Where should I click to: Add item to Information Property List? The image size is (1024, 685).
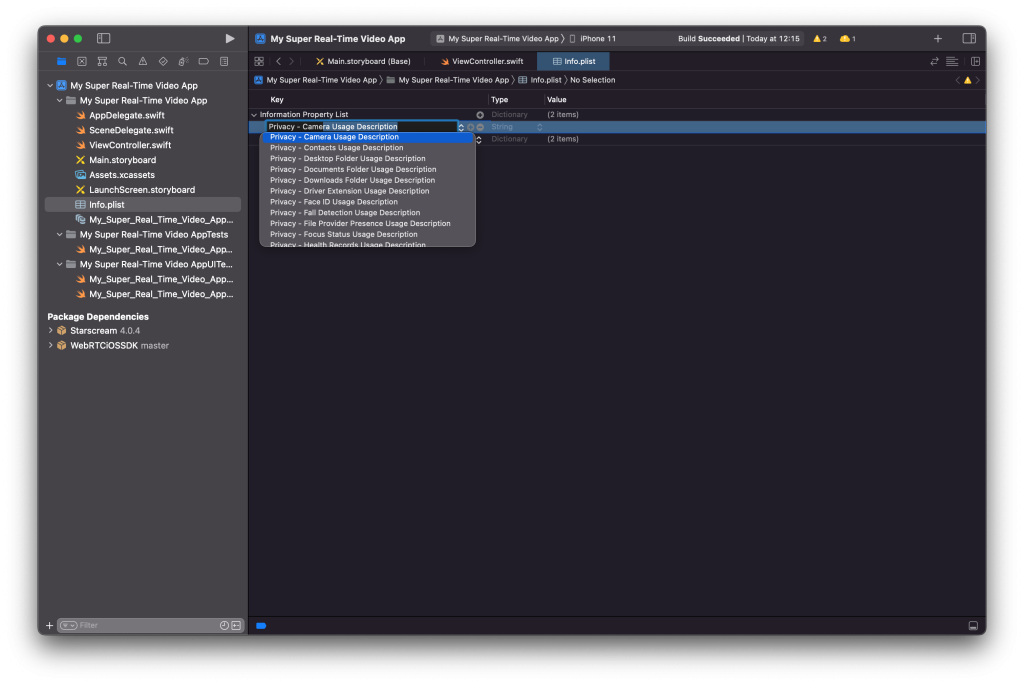coord(480,115)
